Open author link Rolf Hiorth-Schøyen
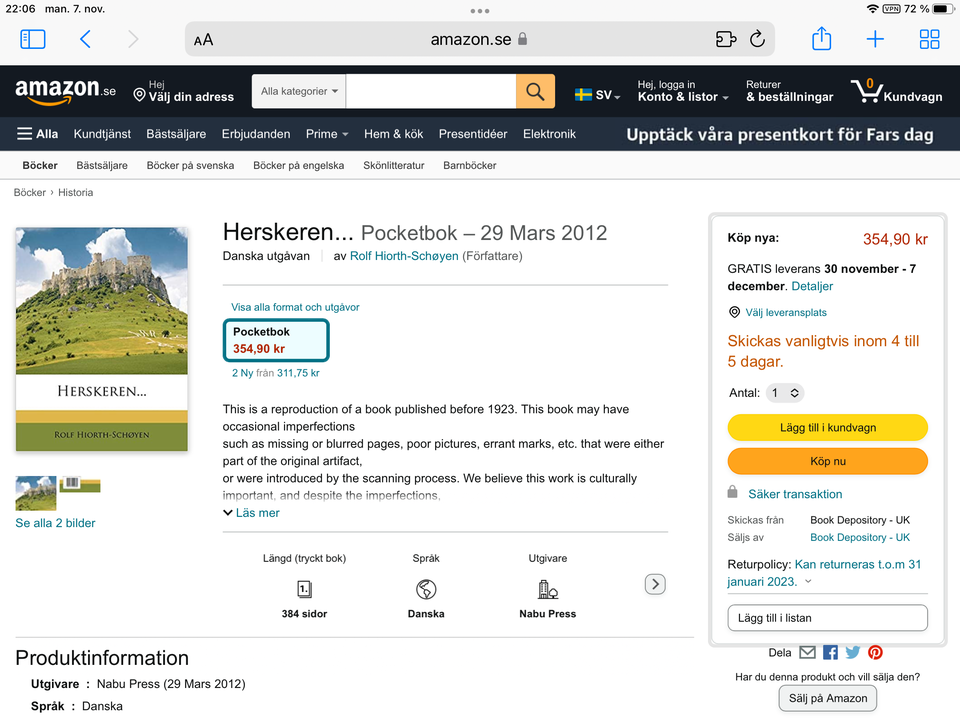The height and width of the screenshot is (720, 960). [x=404, y=256]
